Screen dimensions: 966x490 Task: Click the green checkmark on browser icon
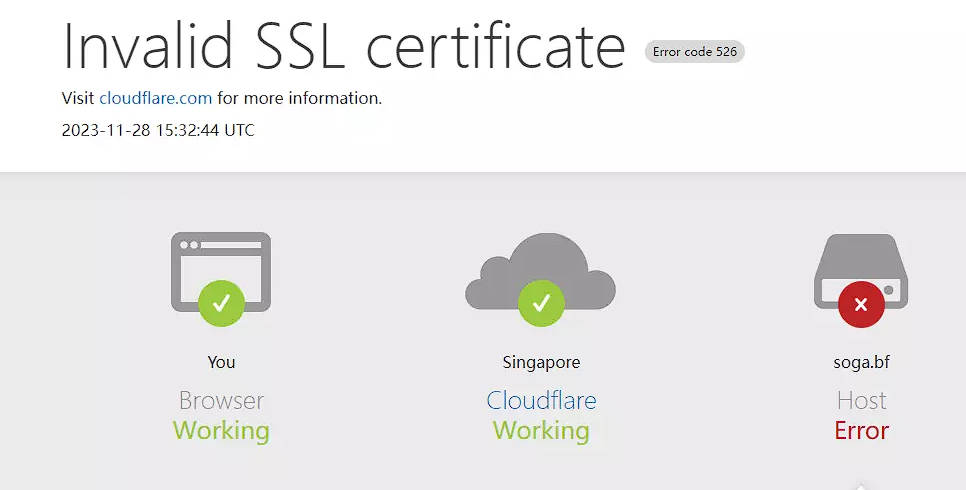pos(222,302)
